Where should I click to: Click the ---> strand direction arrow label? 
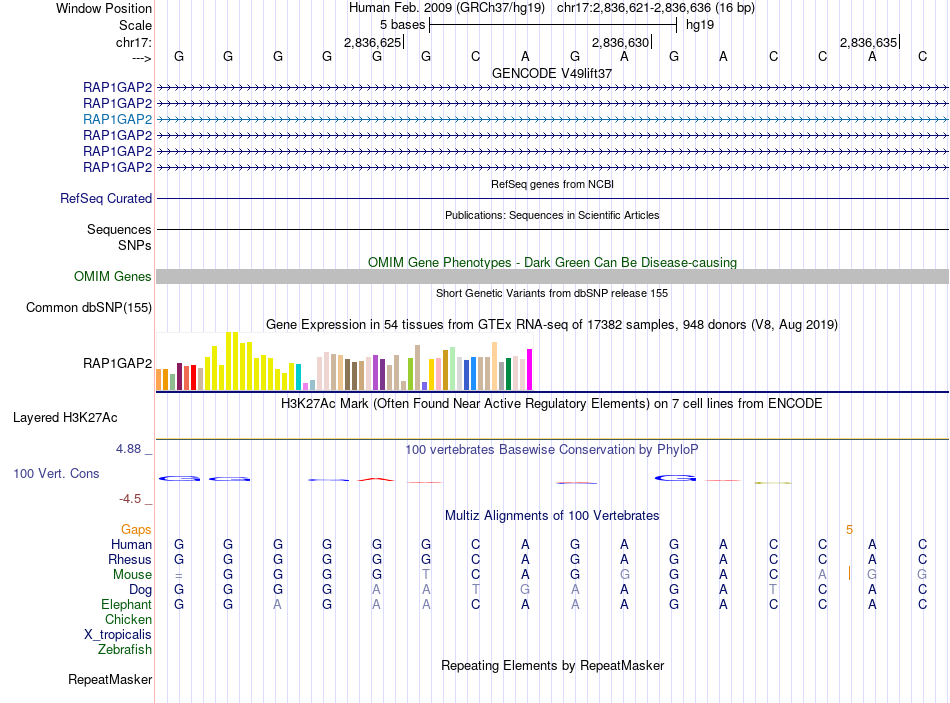tap(142, 58)
